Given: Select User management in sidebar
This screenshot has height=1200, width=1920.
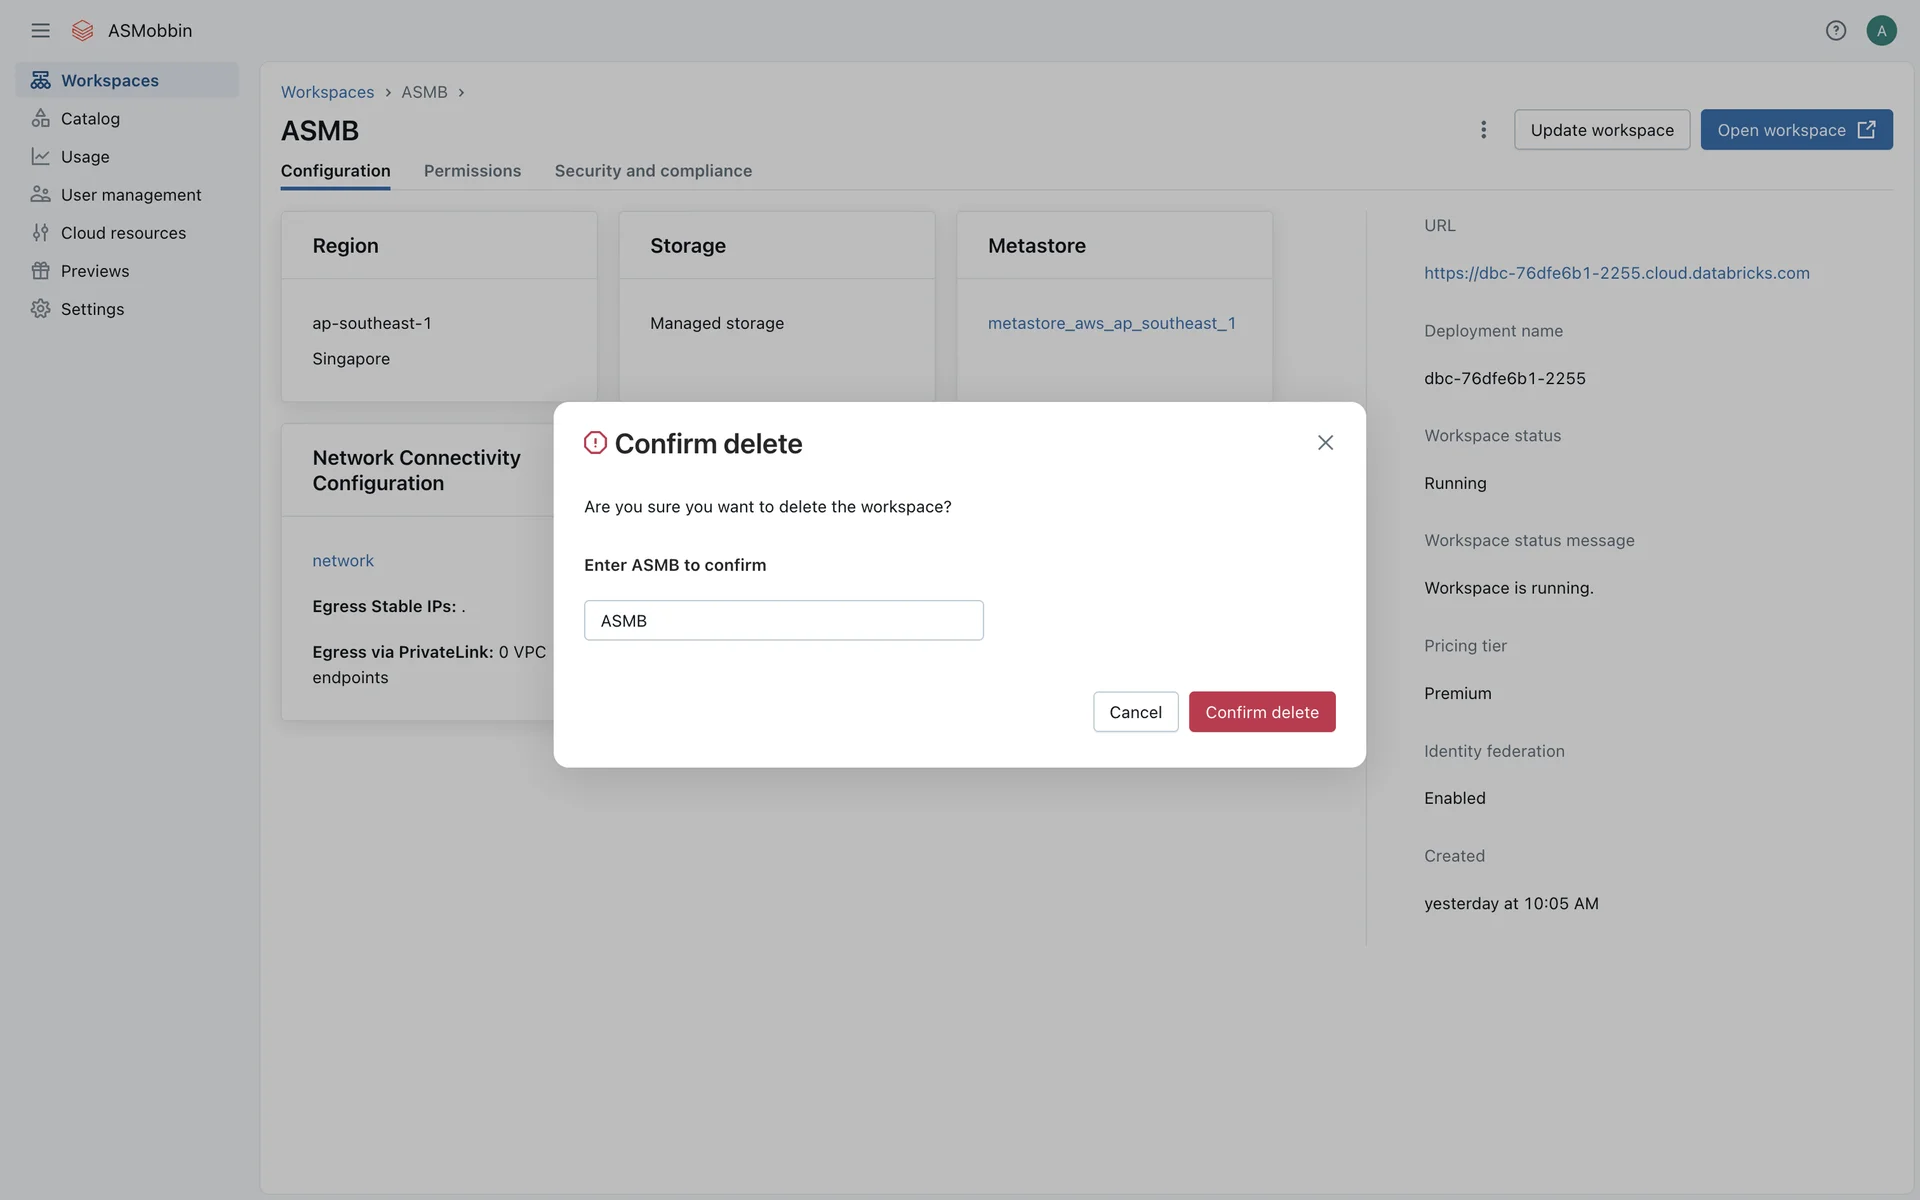Looking at the screenshot, I should pyautogui.click(x=130, y=195).
